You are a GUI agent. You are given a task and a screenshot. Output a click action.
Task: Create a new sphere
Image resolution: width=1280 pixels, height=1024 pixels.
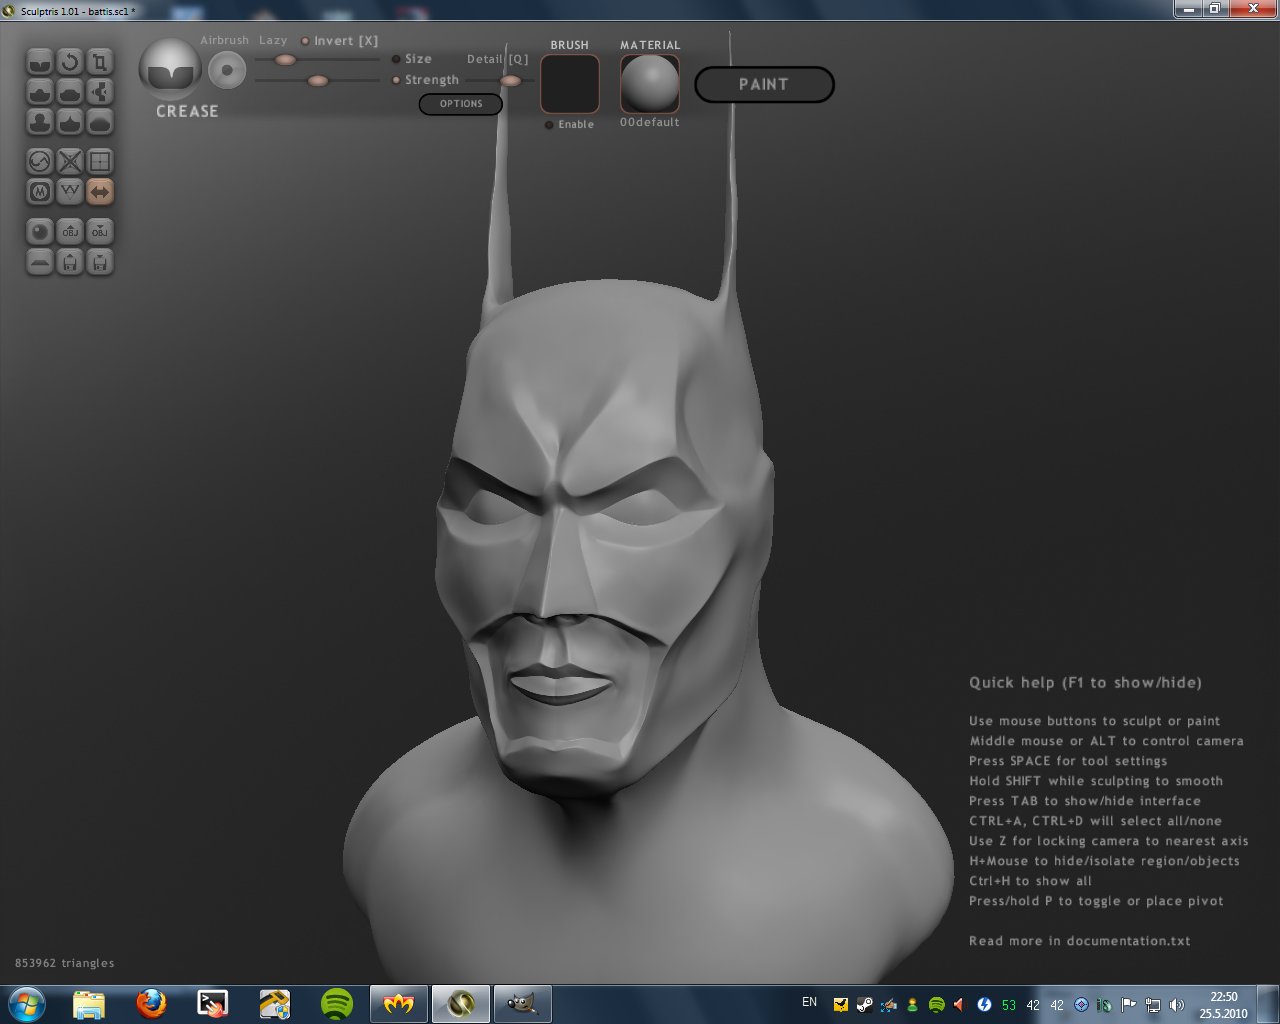tap(40, 231)
